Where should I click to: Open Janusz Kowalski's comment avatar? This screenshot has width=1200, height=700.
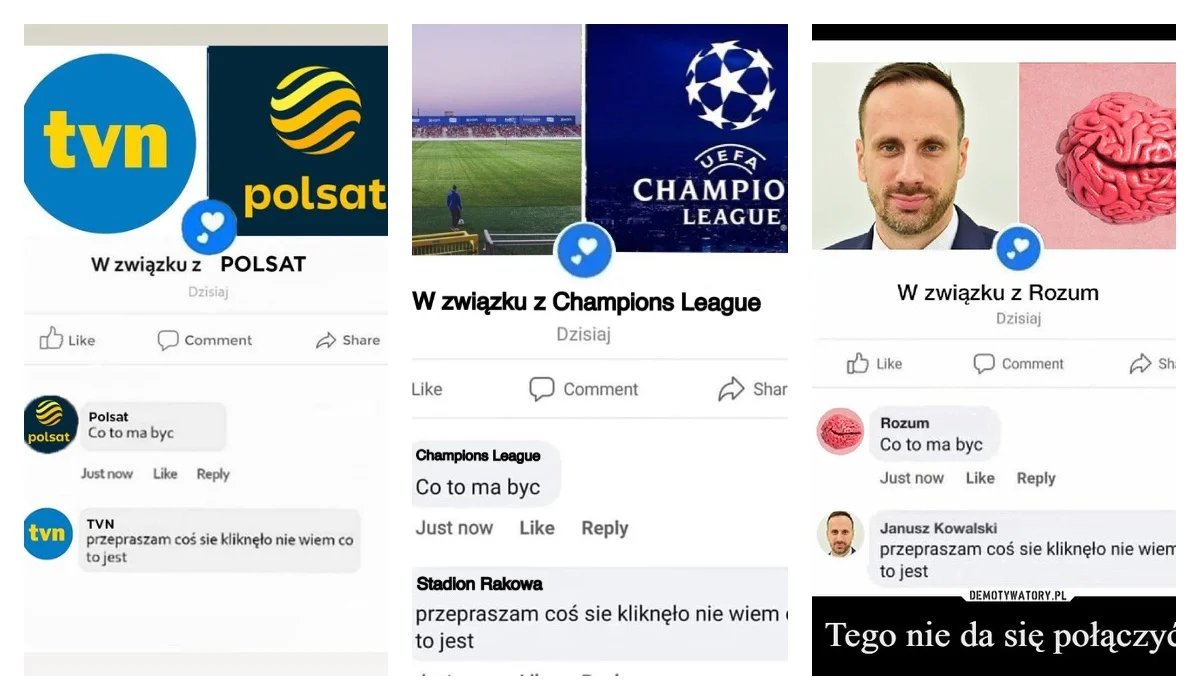(841, 535)
